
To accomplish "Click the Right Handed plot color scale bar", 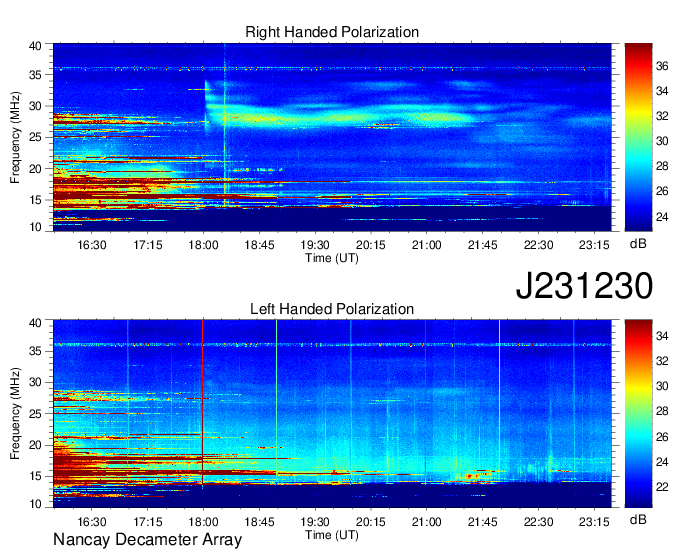I will [638, 137].
